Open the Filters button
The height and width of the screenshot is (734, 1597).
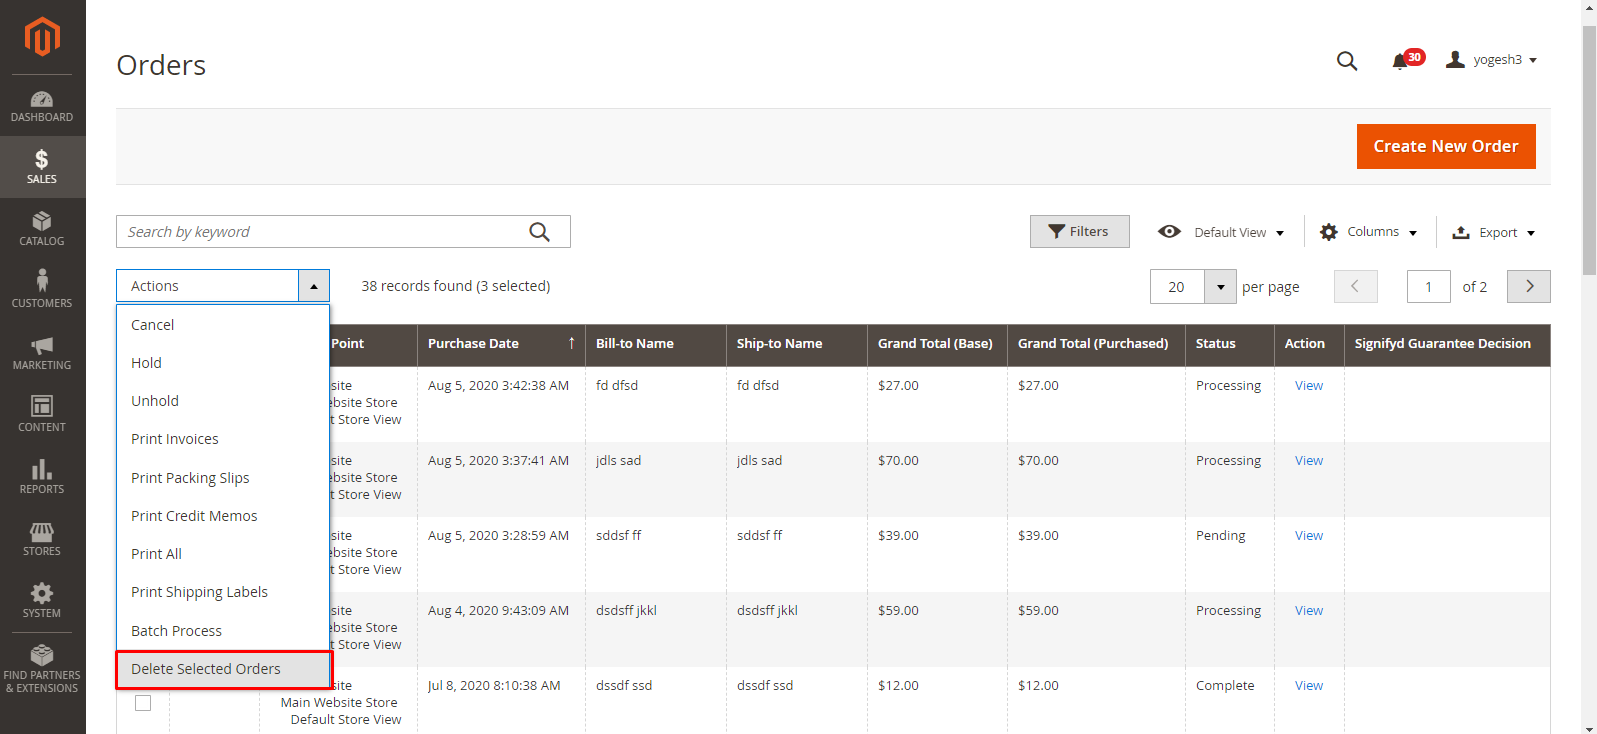tap(1079, 232)
